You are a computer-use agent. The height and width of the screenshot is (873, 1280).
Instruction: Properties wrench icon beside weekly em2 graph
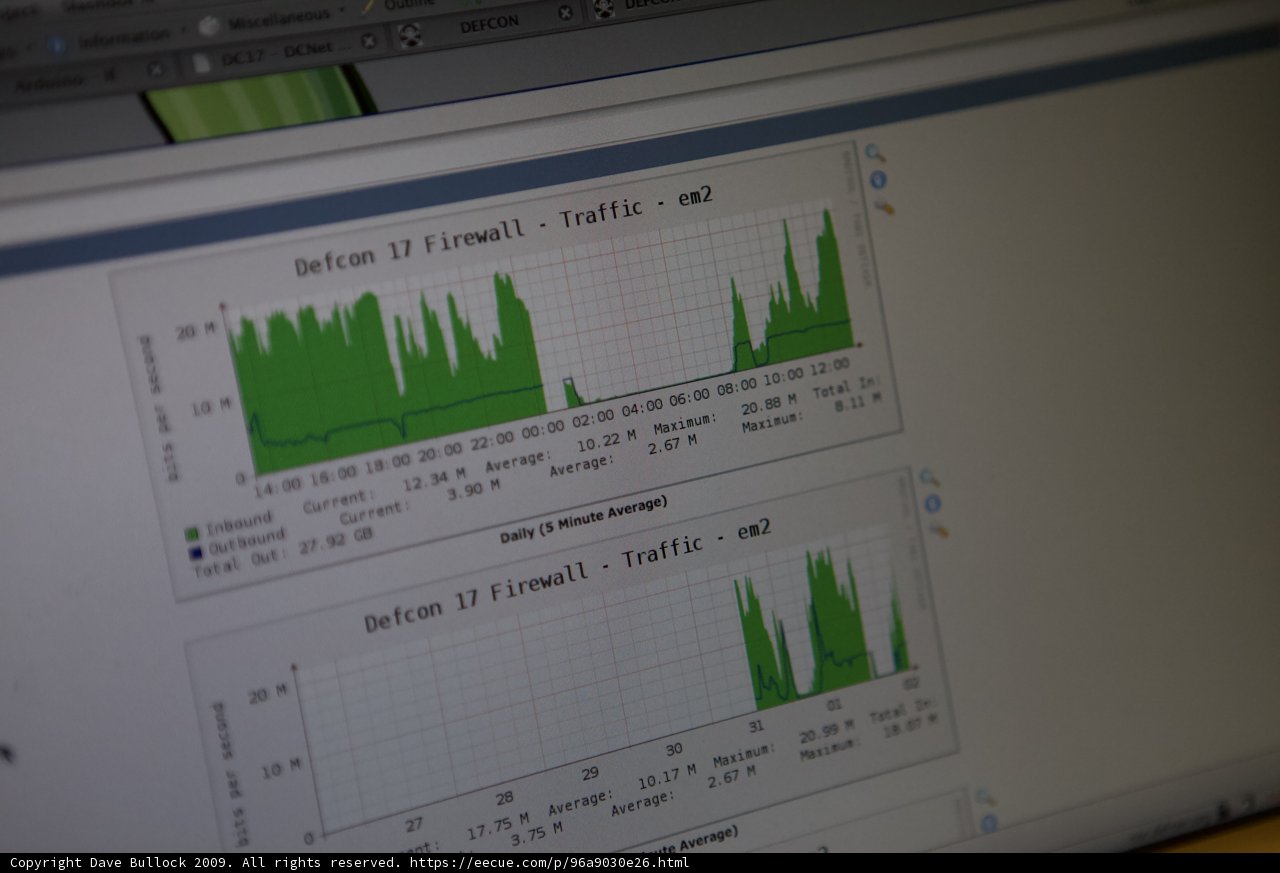(938, 529)
